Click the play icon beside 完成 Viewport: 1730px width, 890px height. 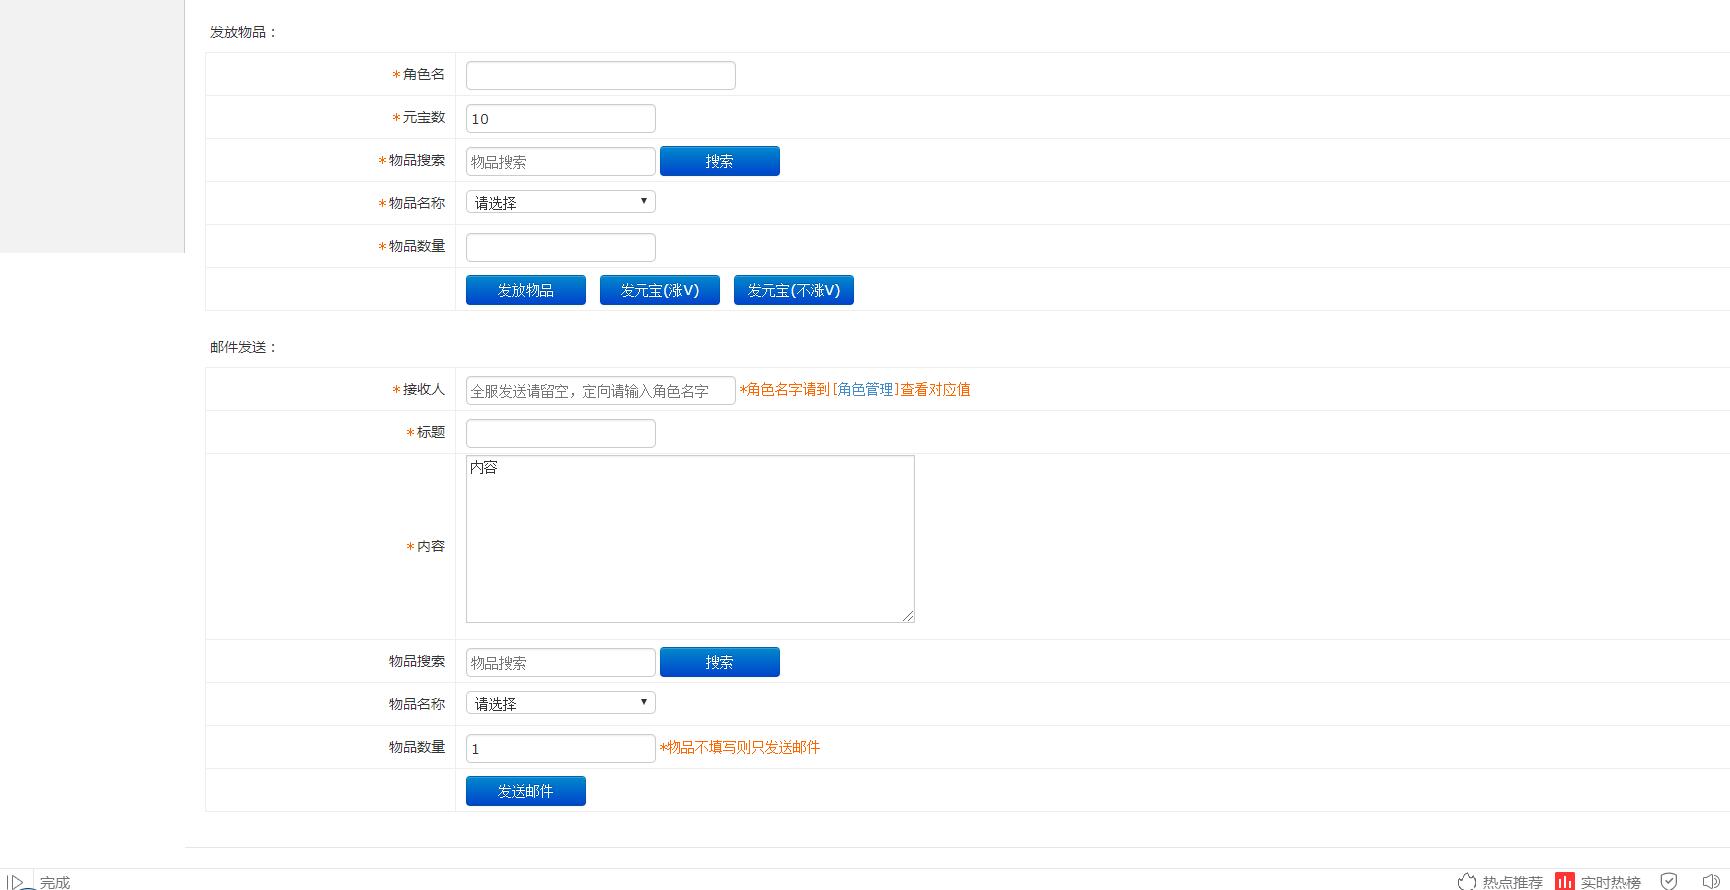tap(17, 882)
